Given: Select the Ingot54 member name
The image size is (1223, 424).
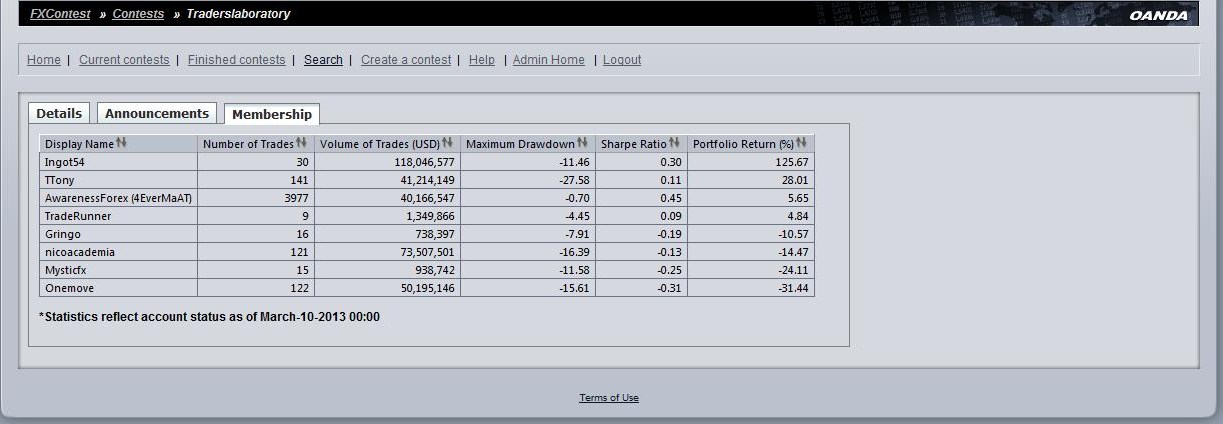Looking at the screenshot, I should [65, 162].
